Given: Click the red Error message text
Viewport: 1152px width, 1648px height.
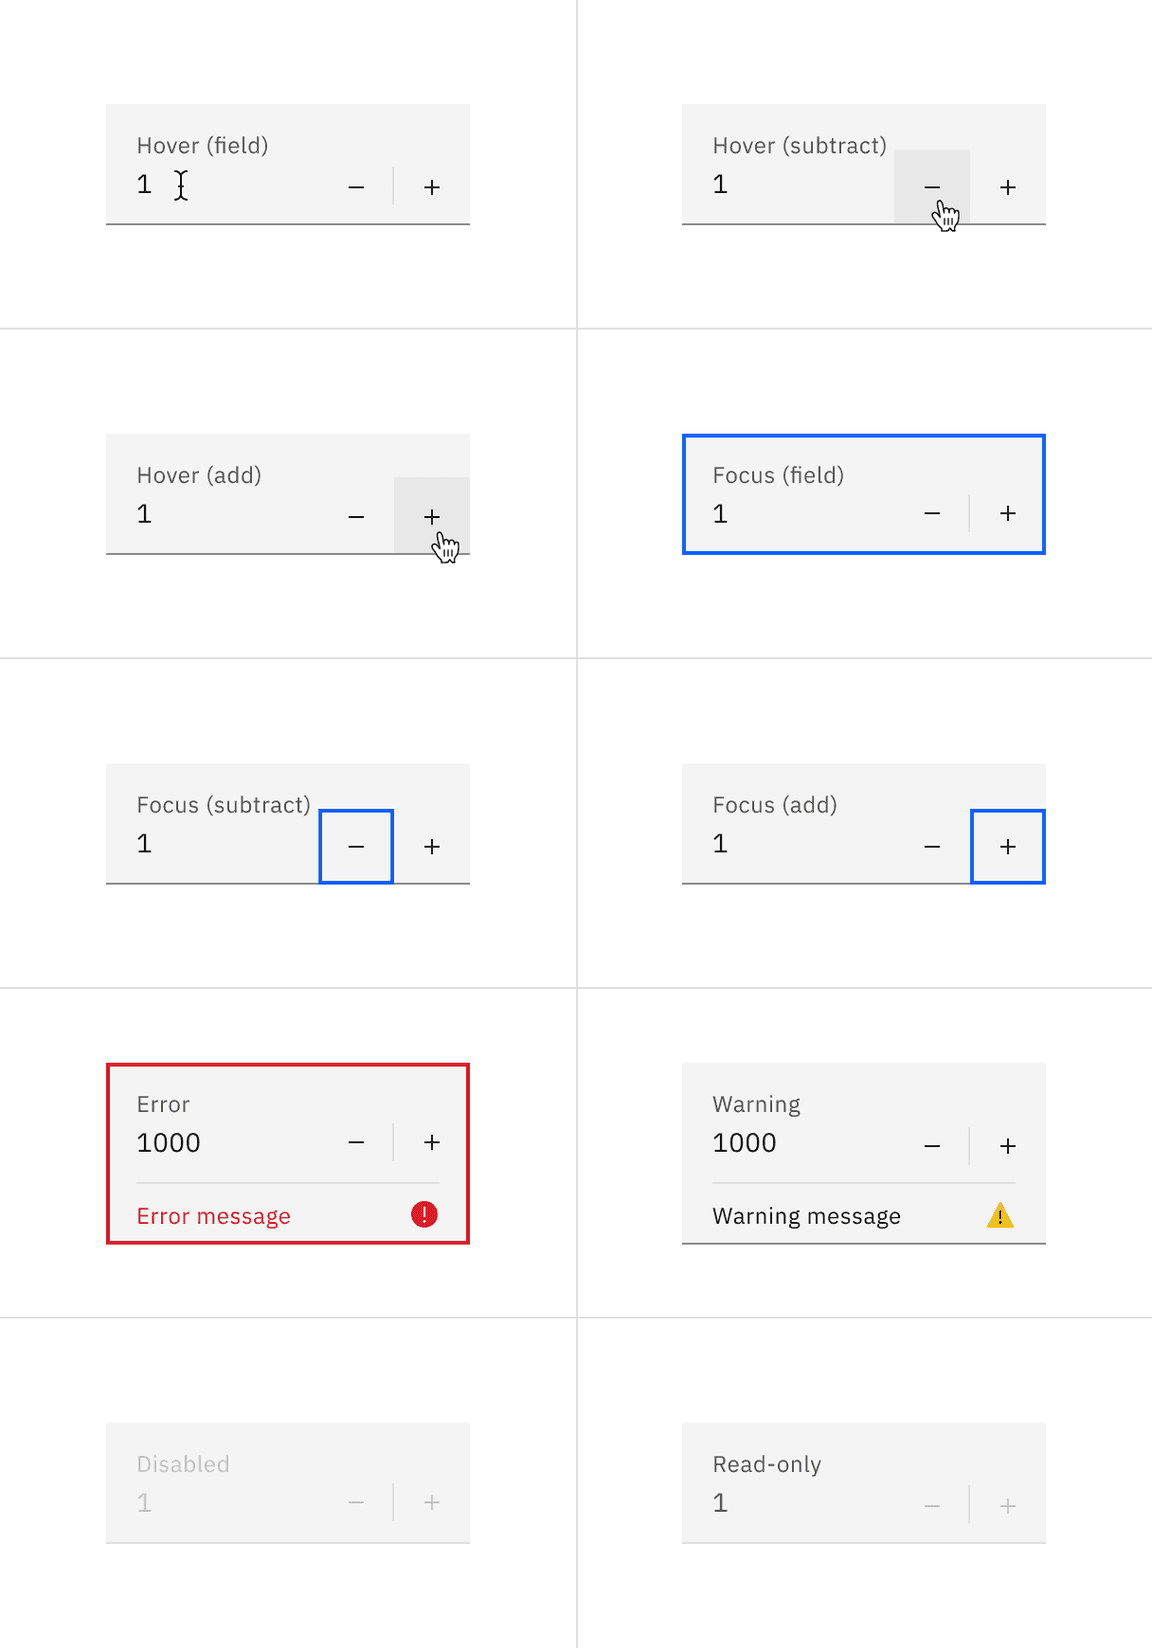Looking at the screenshot, I should point(213,1216).
